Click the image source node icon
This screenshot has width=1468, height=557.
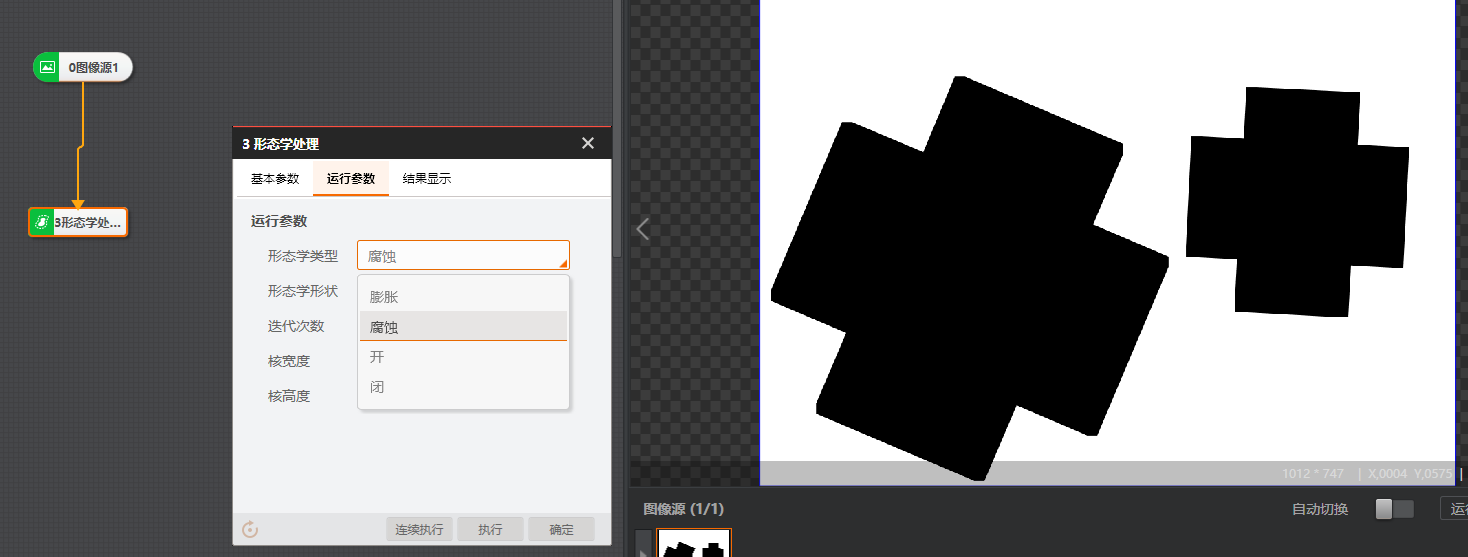[x=47, y=68]
